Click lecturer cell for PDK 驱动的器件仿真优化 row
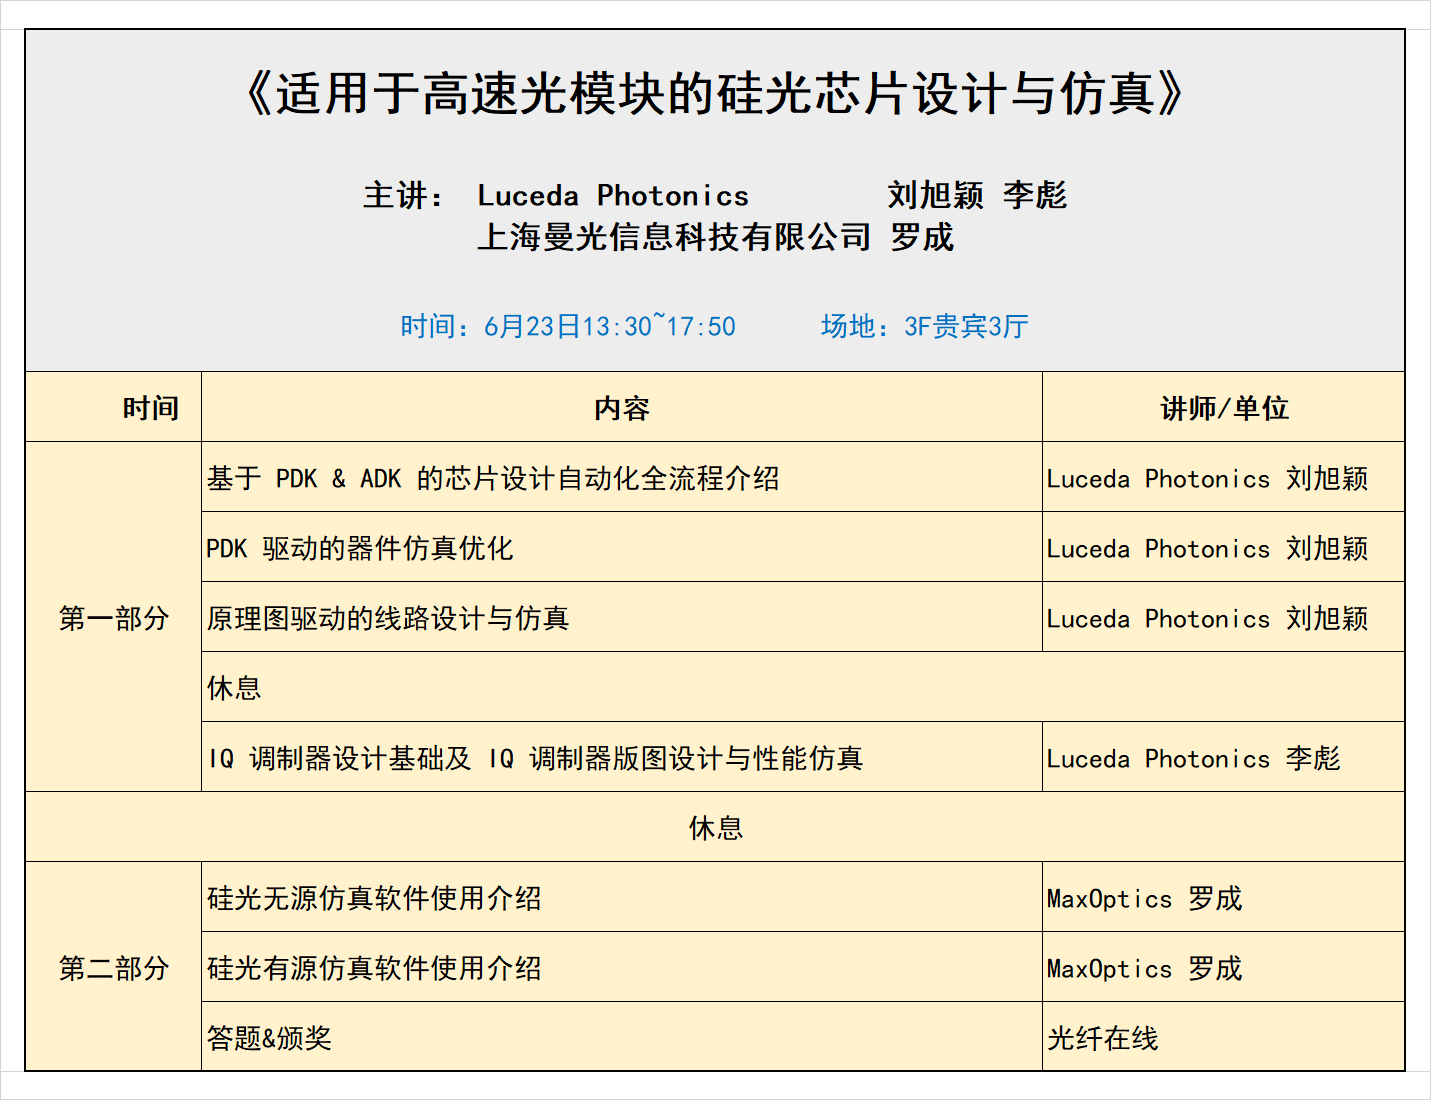The width and height of the screenshot is (1431, 1100). 1224,547
